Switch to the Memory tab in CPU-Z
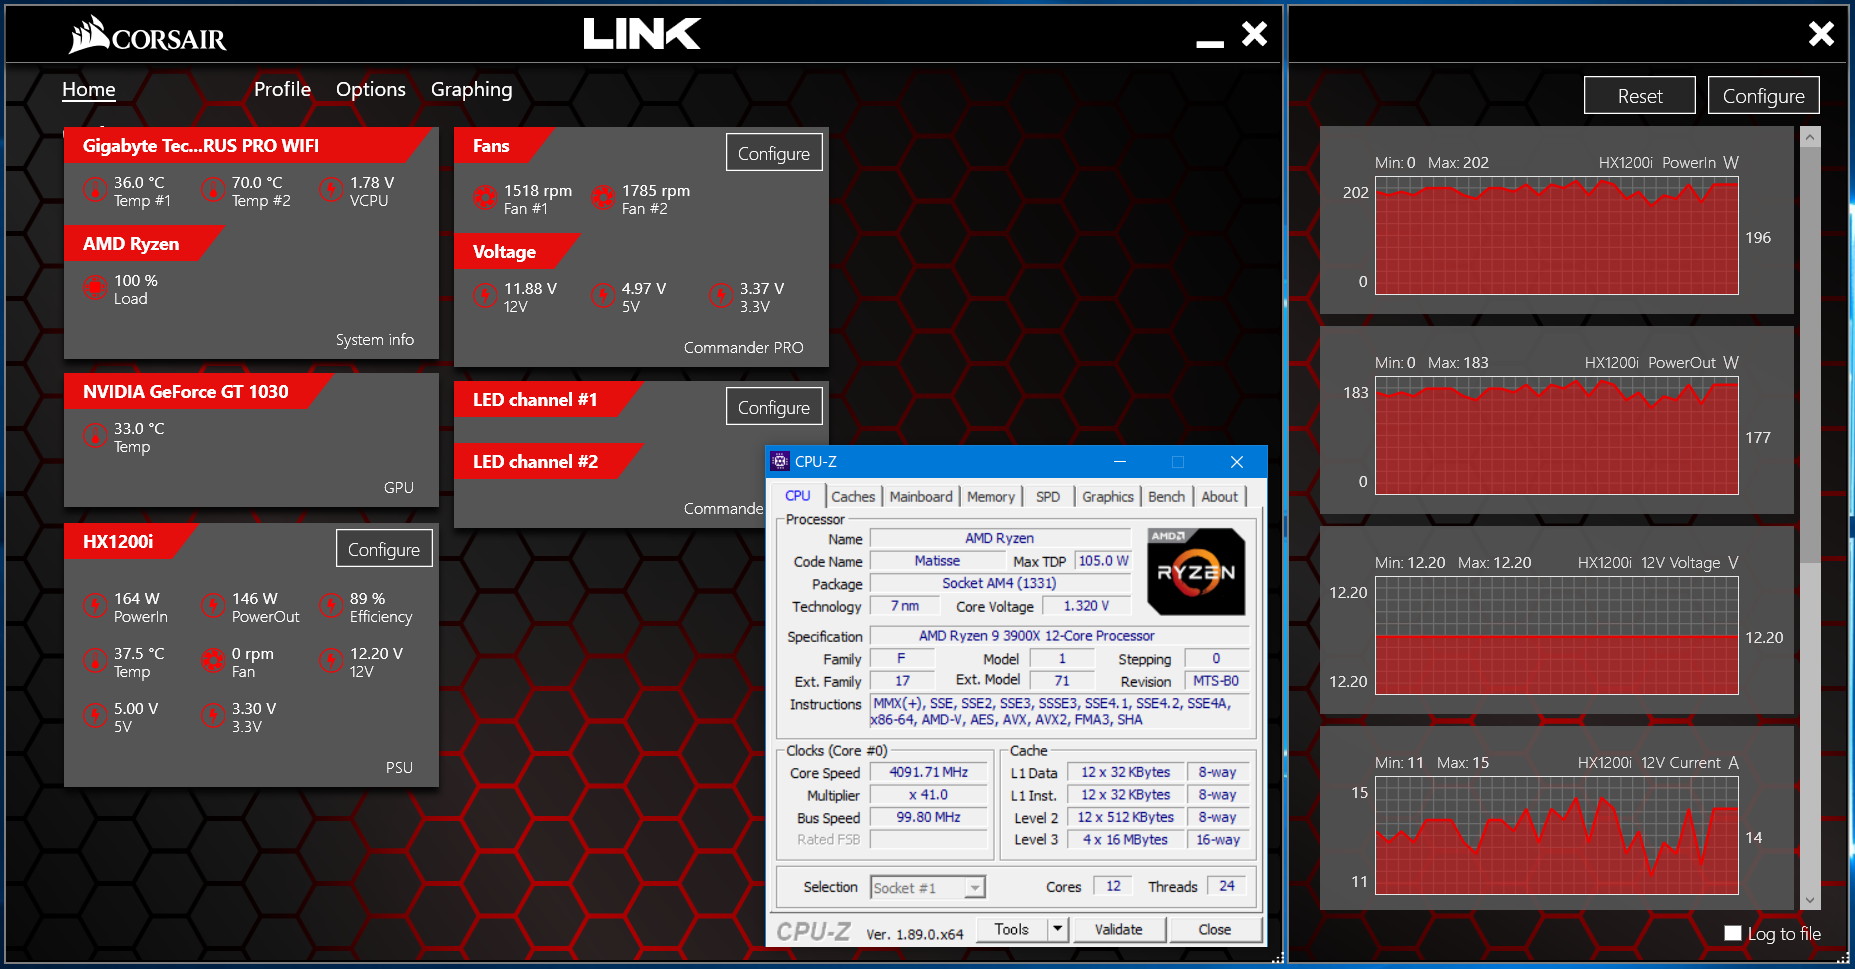The height and width of the screenshot is (969, 1855). point(991,496)
